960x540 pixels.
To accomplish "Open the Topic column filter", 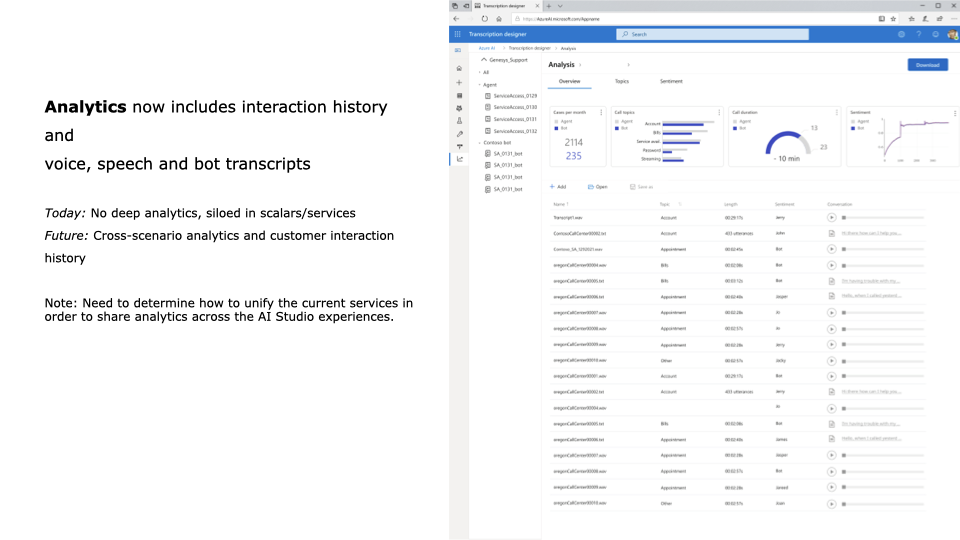I will pyautogui.click(x=680, y=204).
